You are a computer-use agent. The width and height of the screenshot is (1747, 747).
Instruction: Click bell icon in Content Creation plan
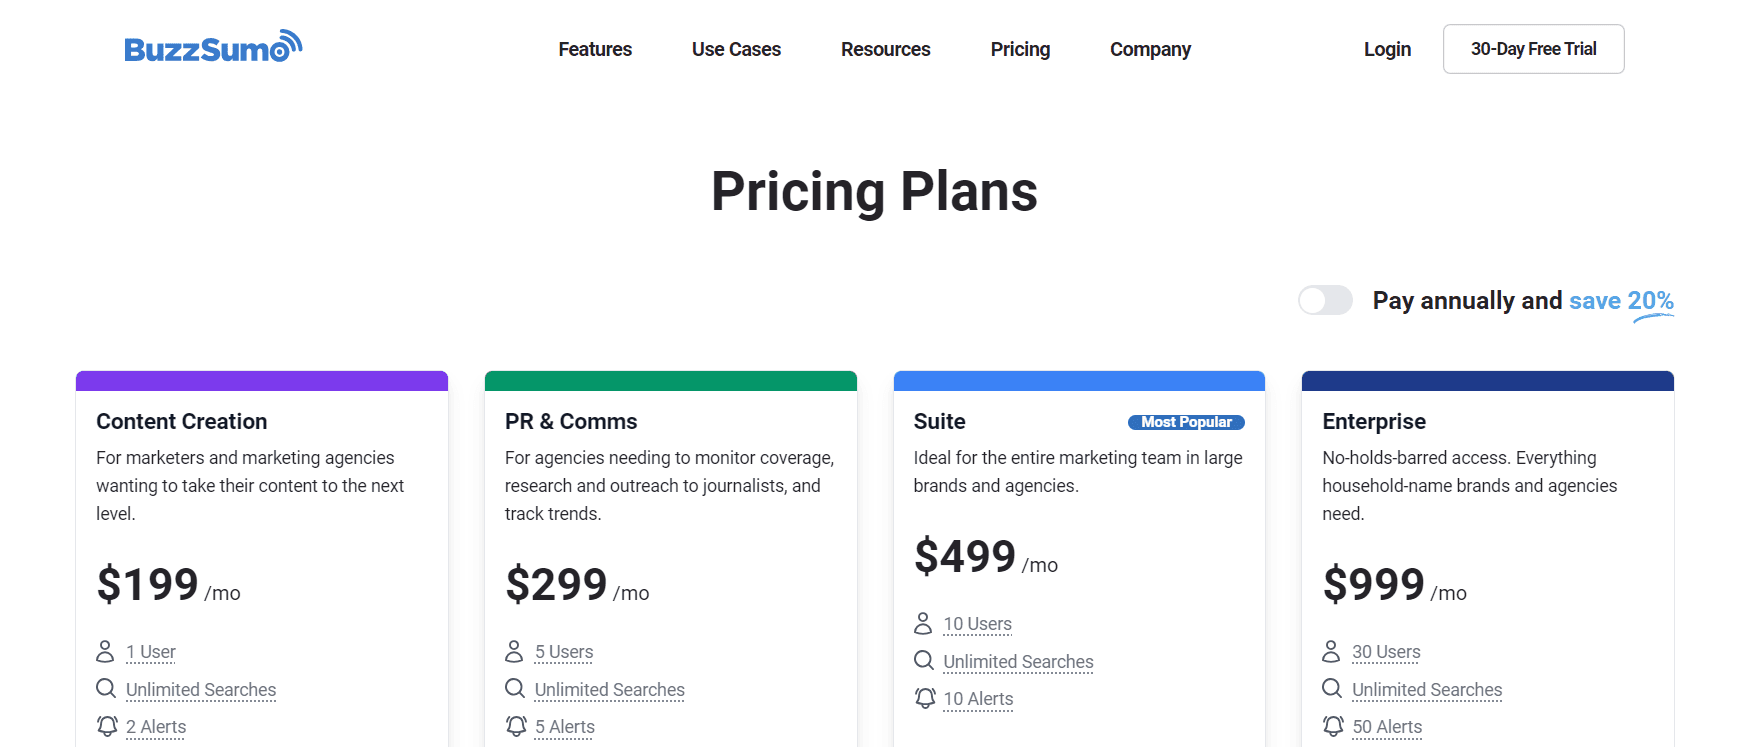[107, 726]
